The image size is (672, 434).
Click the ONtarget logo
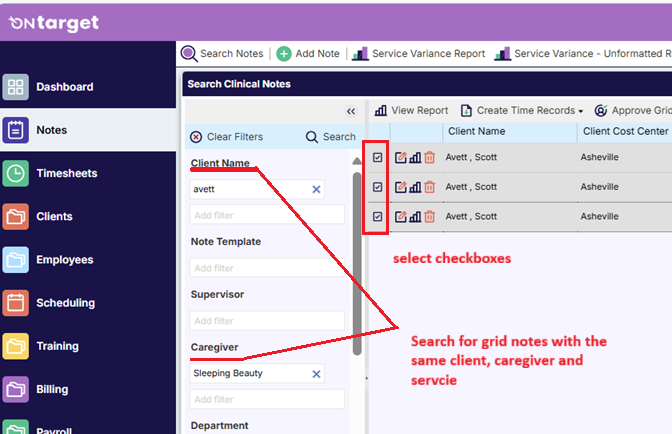[54, 23]
